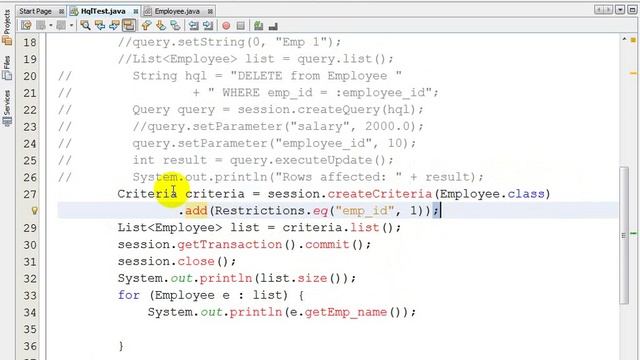
Task: Go to the last edit location
Action: [26, 26]
